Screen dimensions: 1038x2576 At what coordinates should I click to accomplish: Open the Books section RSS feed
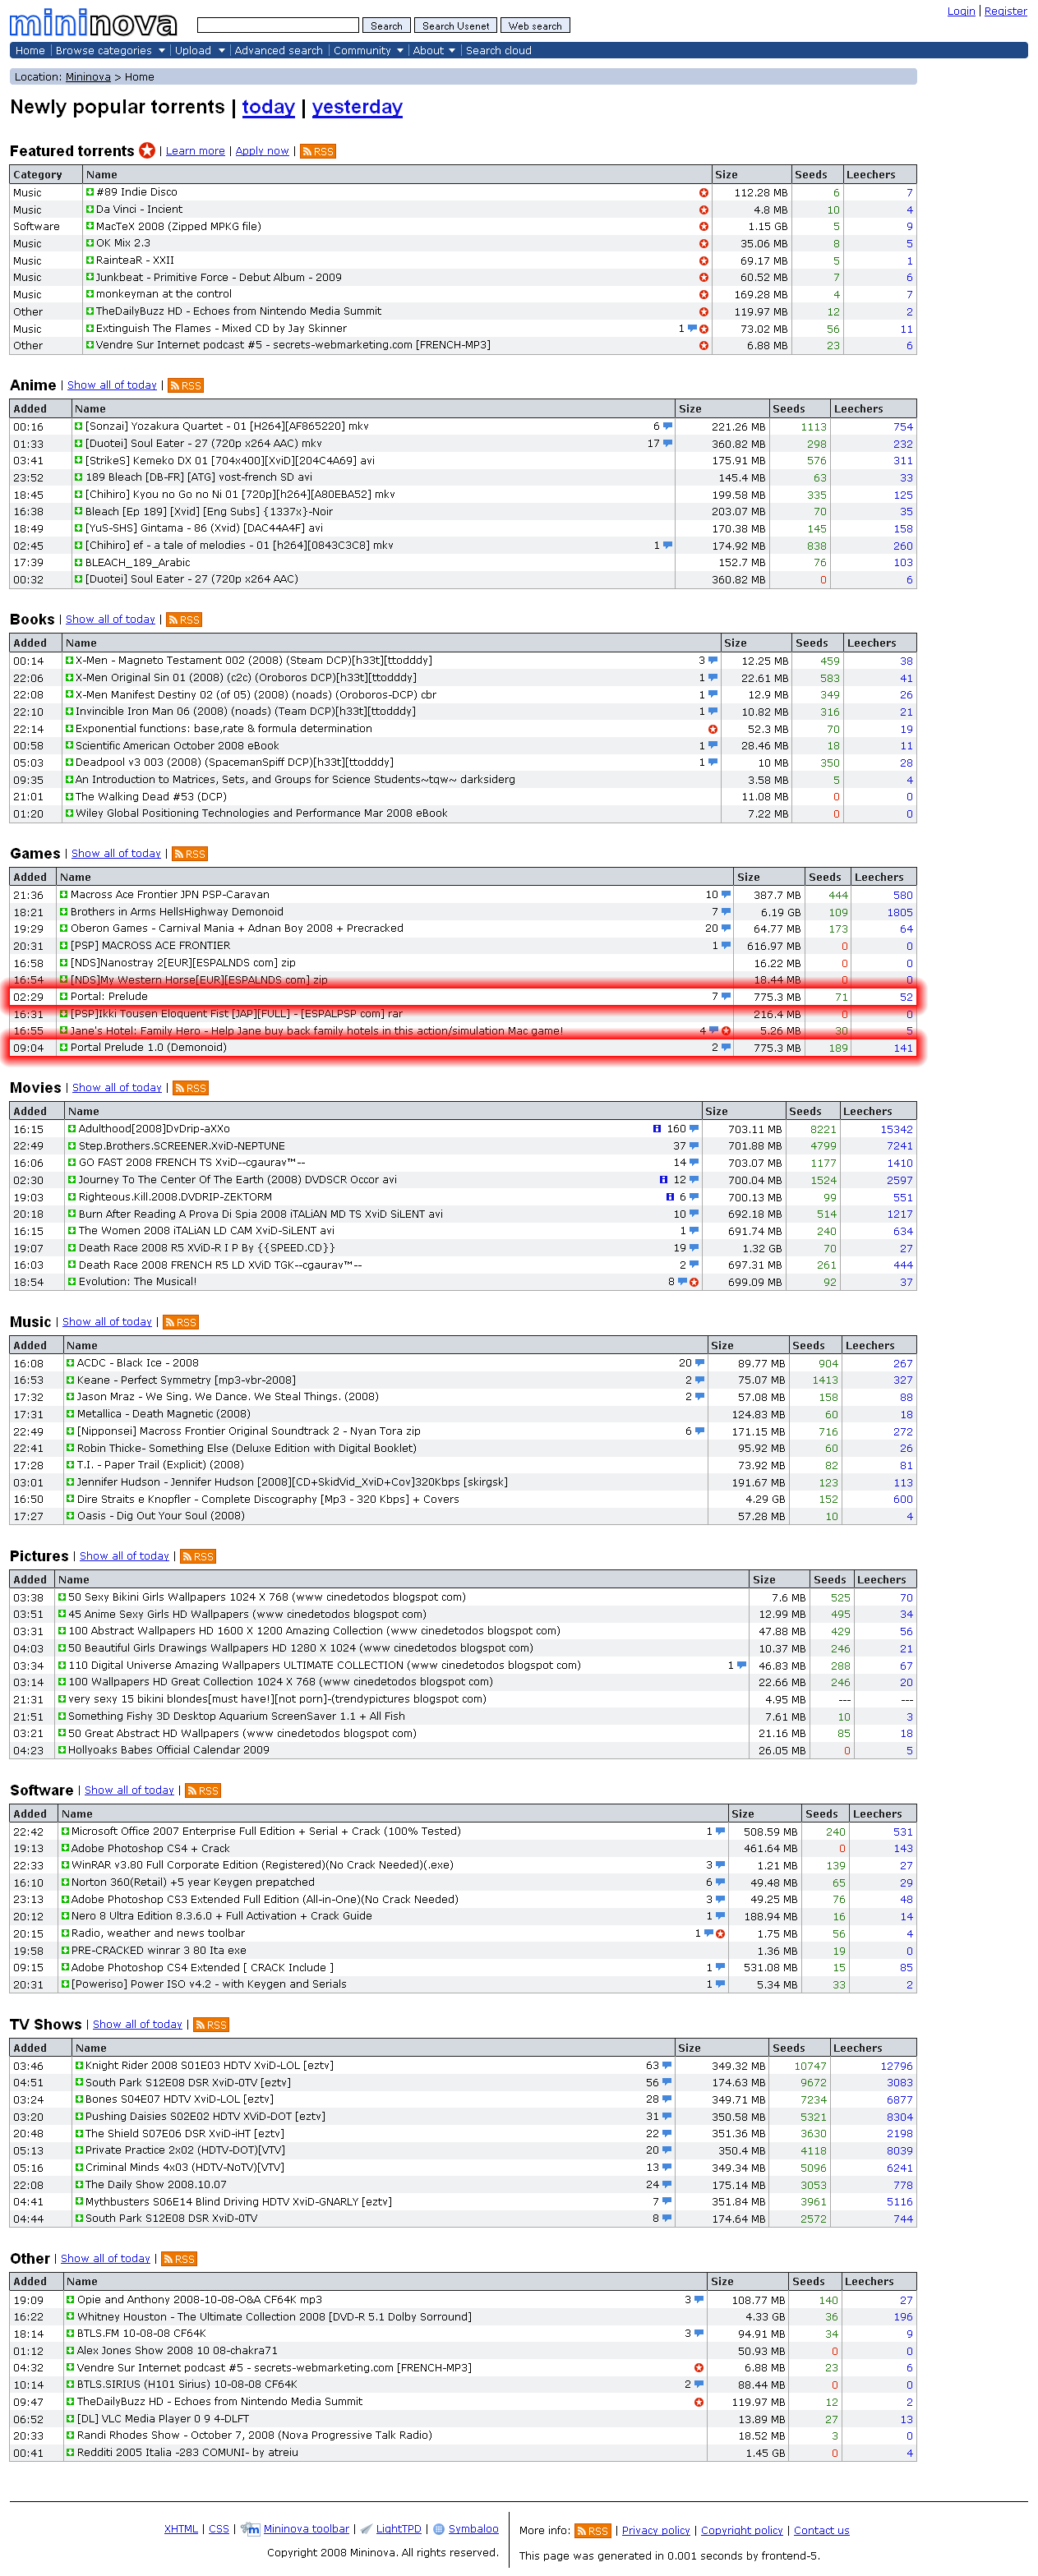point(184,620)
